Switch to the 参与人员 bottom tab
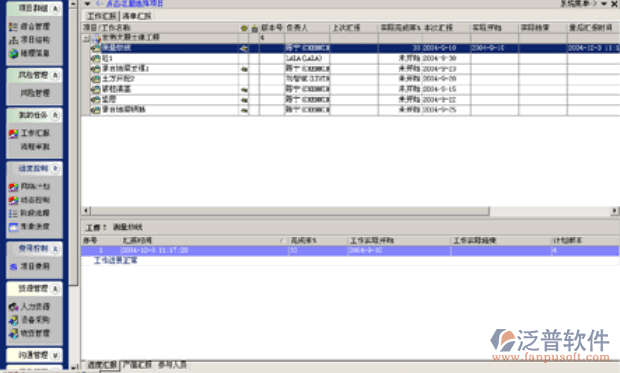 point(172,365)
